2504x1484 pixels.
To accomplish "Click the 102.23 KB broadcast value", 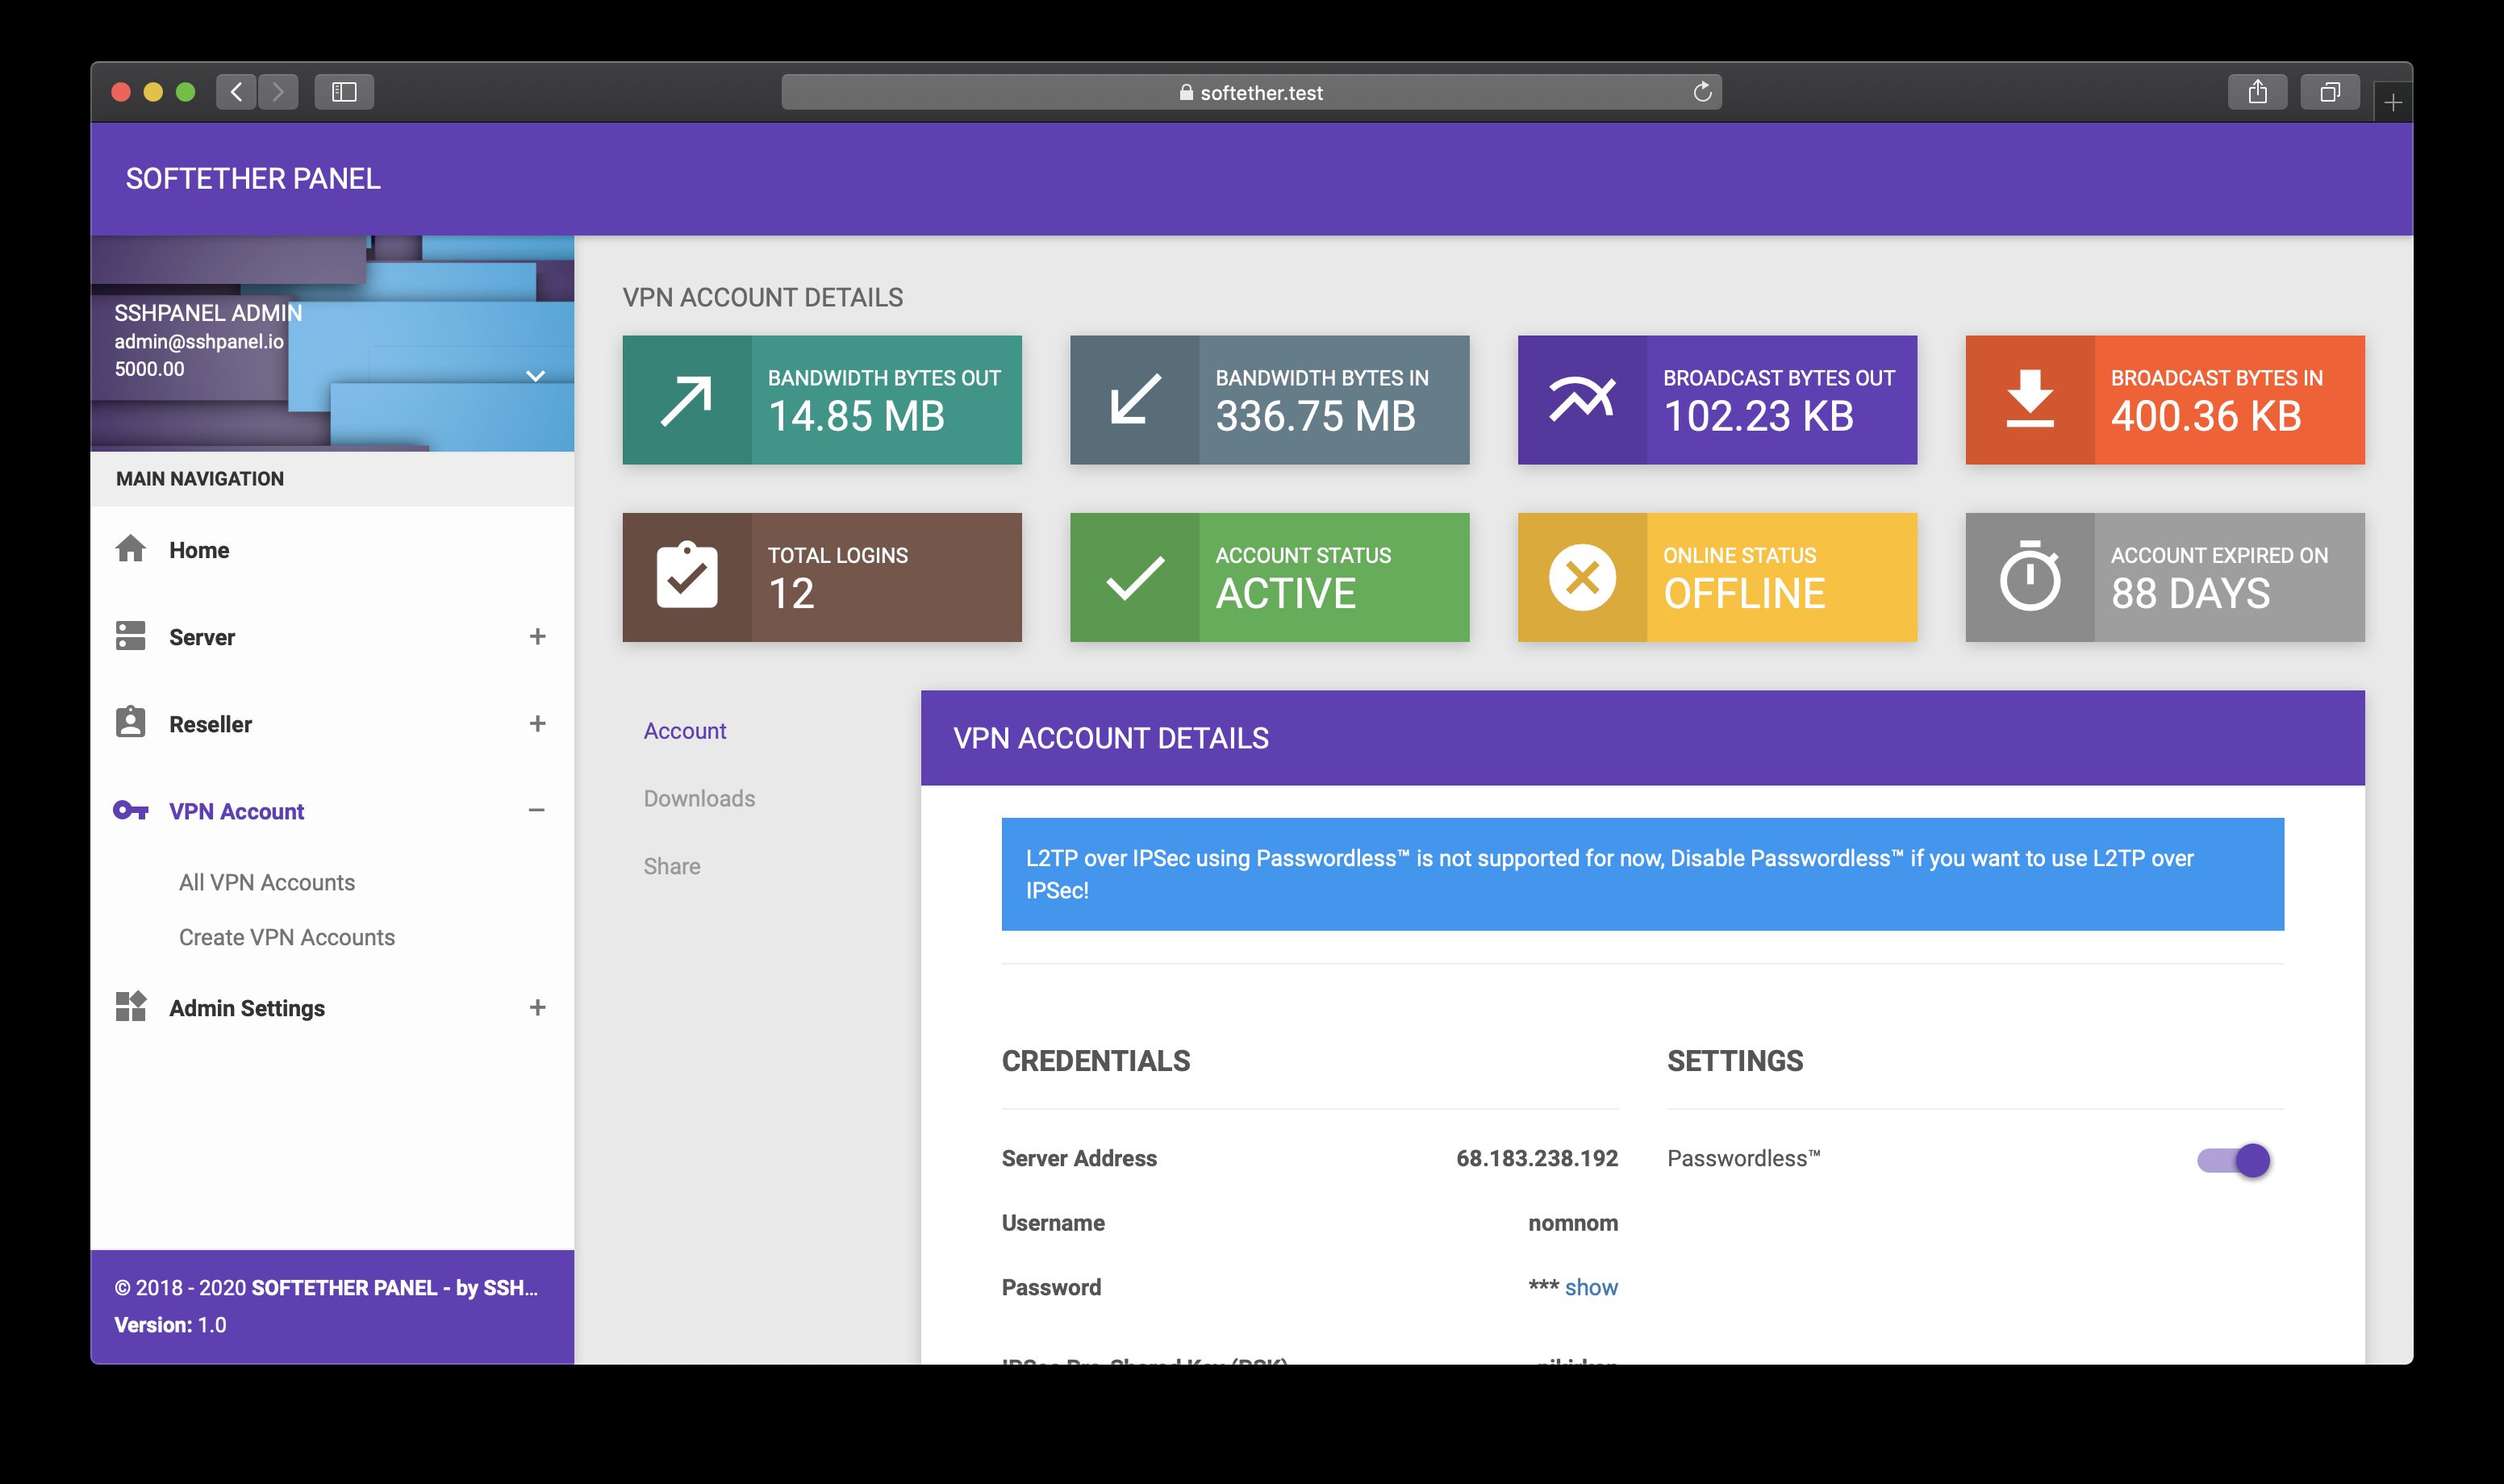I will (x=1758, y=416).
